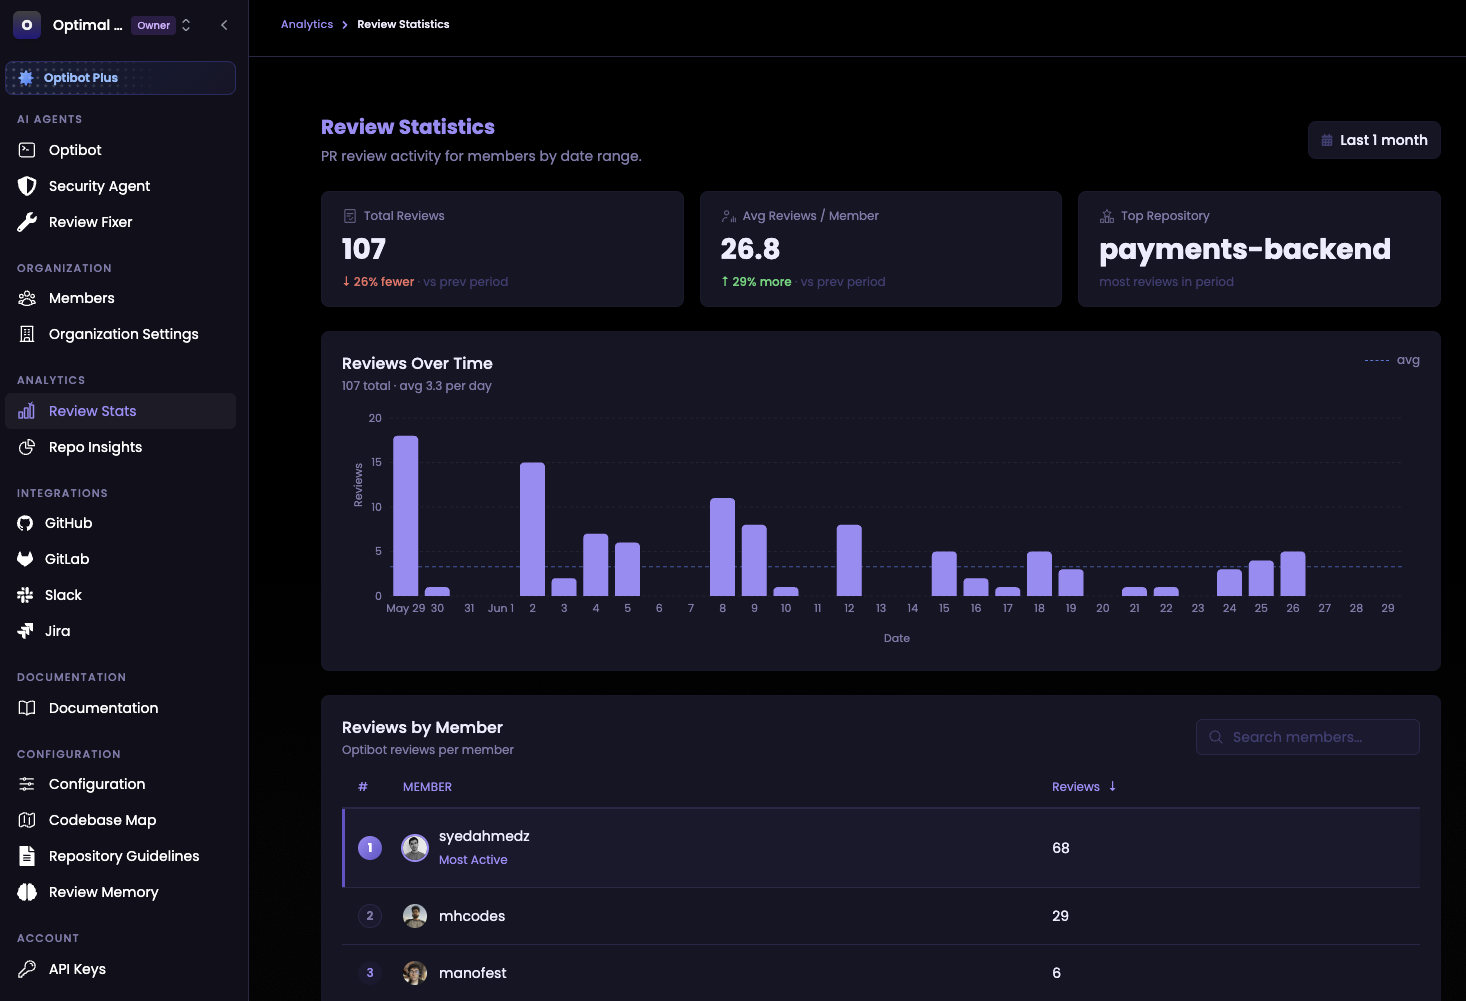Navigate to Members page
Viewport: 1466px width, 1001px height.
click(x=120, y=298)
